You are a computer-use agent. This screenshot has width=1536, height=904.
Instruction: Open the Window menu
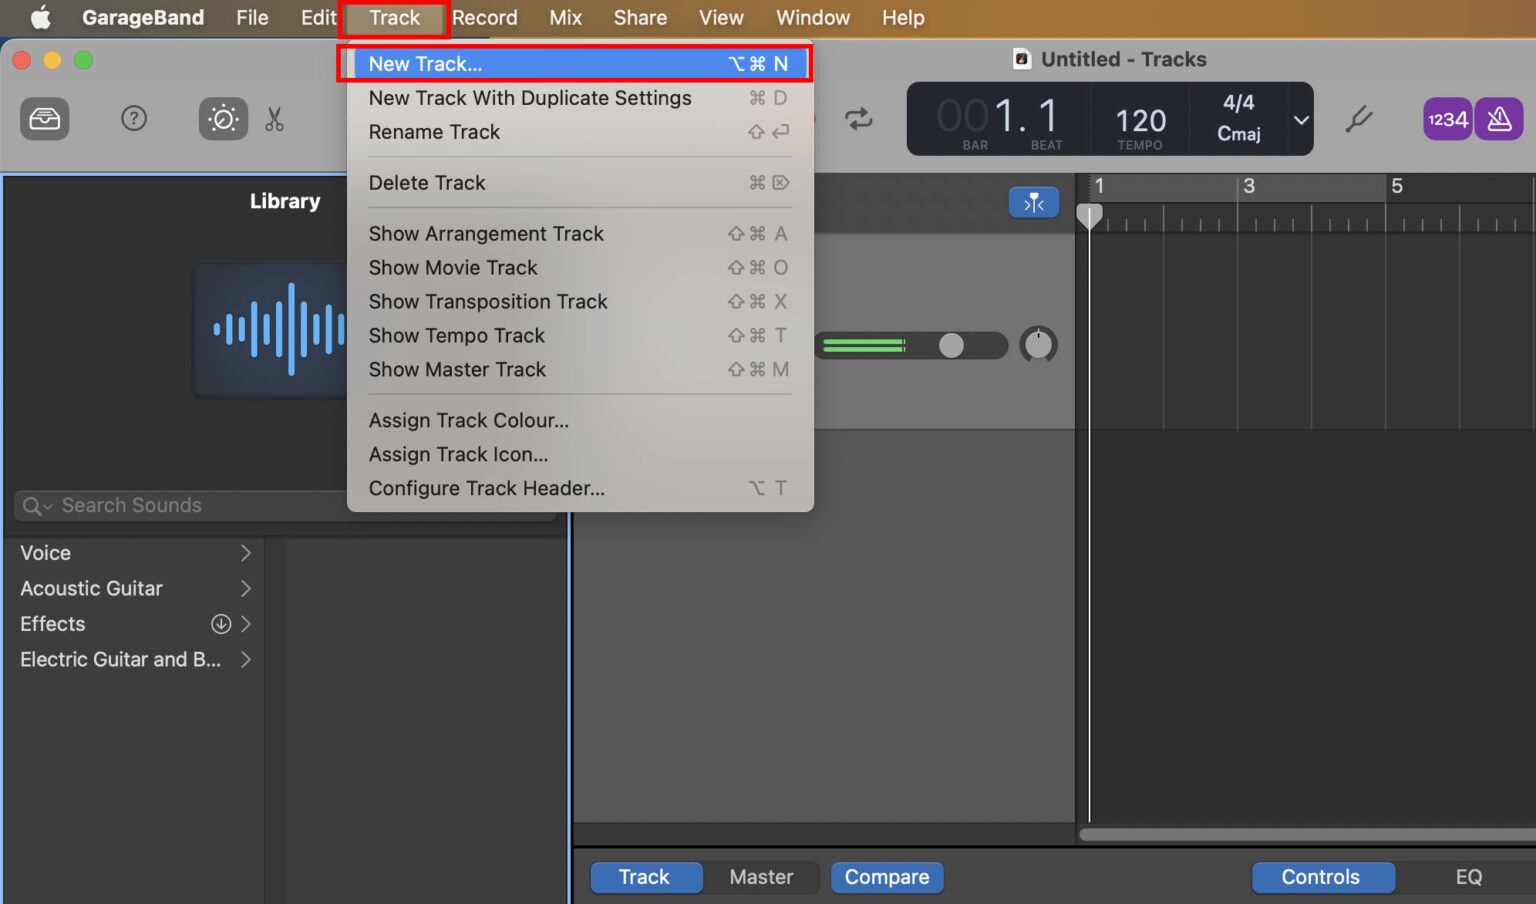[x=813, y=17]
